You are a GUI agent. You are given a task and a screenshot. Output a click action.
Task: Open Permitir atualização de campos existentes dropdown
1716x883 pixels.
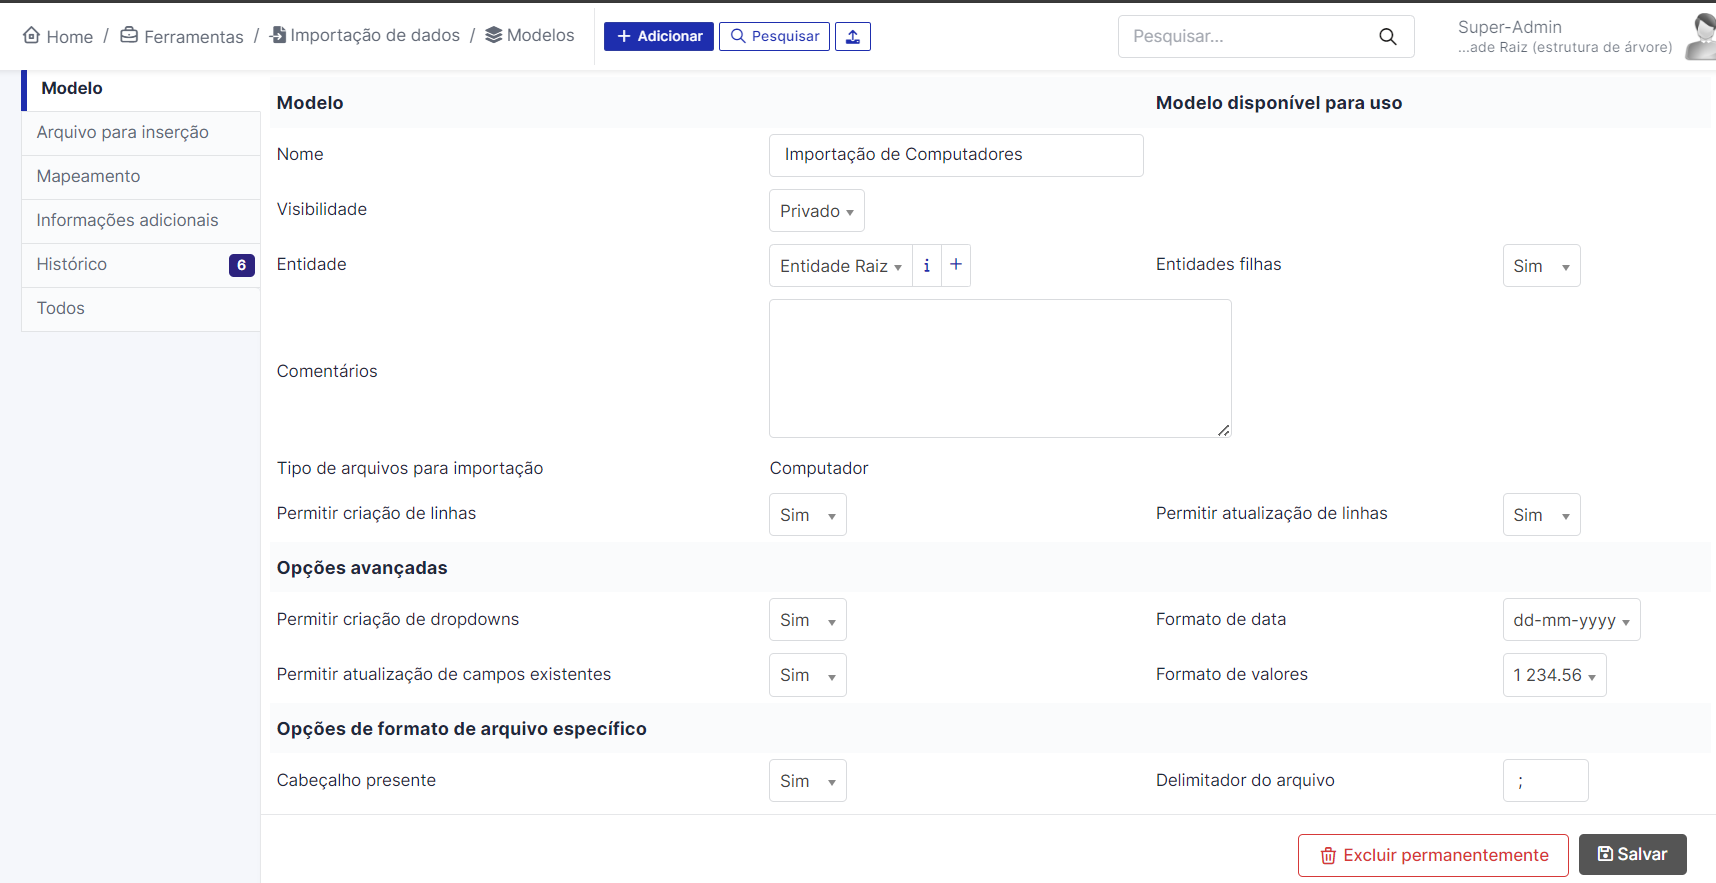click(x=808, y=675)
